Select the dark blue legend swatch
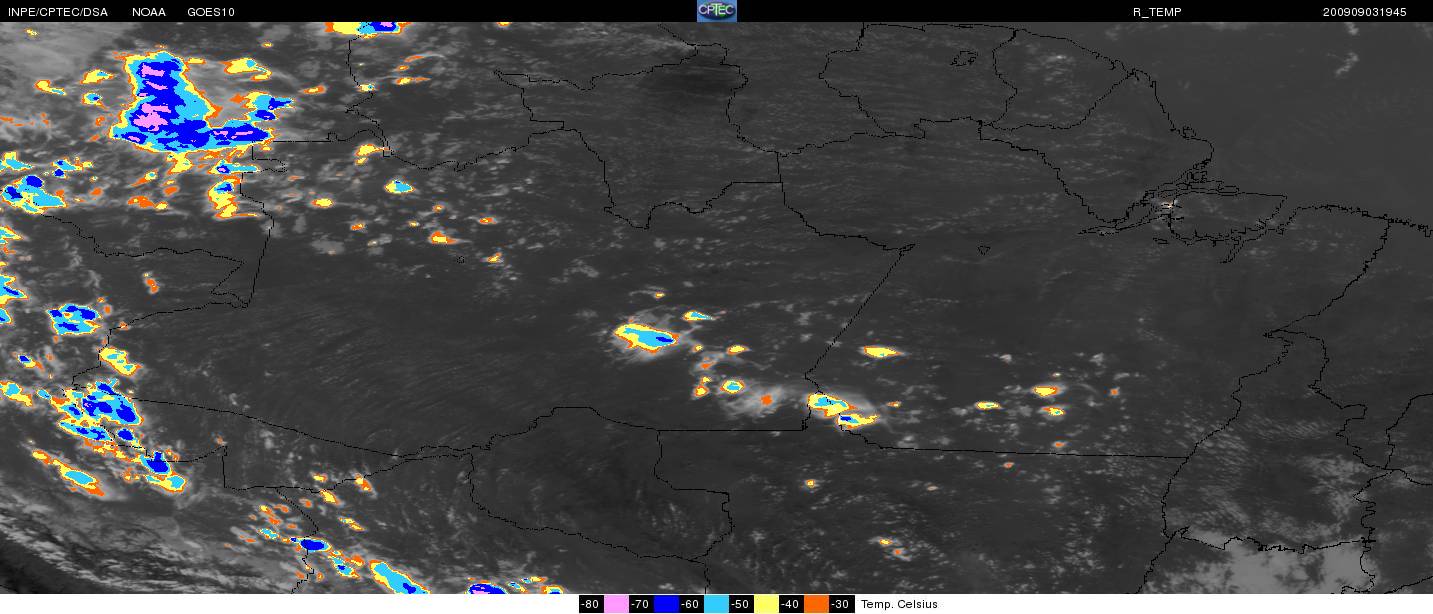 coord(666,604)
